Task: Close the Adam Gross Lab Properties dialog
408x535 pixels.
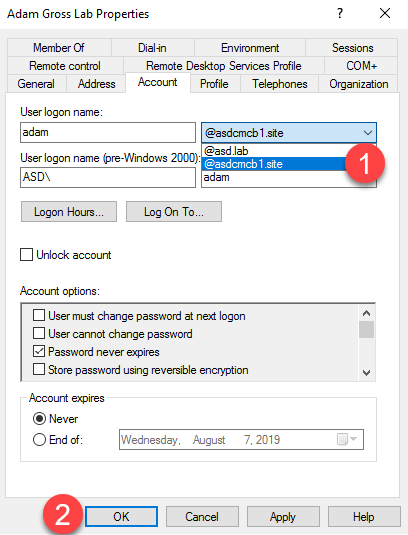Action: click(x=385, y=13)
